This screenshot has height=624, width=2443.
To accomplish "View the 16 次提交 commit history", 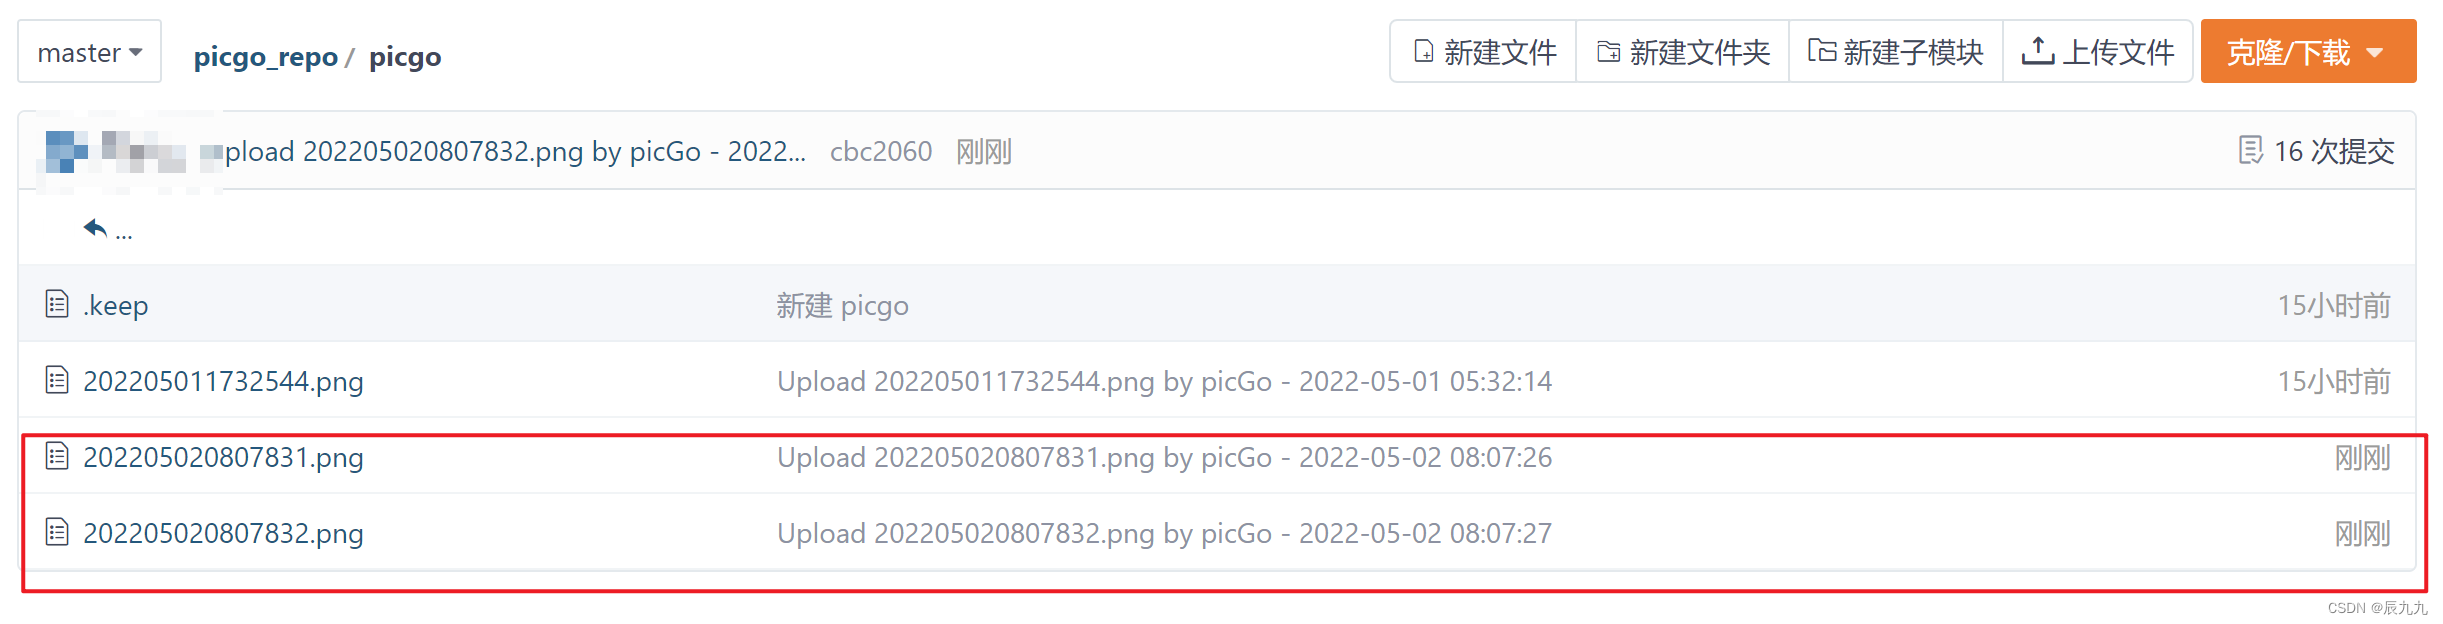I will point(2334,151).
